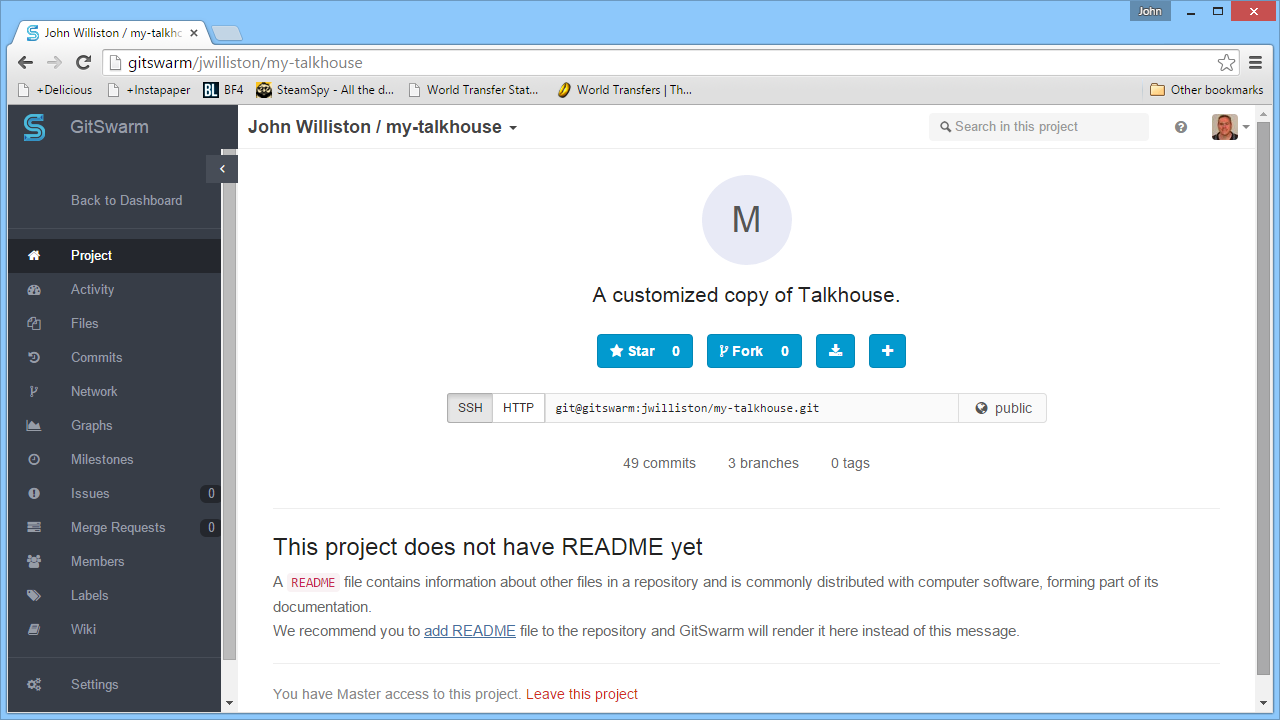Click the browser back arrow
The width and height of the screenshot is (1280, 720).
tap(26, 62)
